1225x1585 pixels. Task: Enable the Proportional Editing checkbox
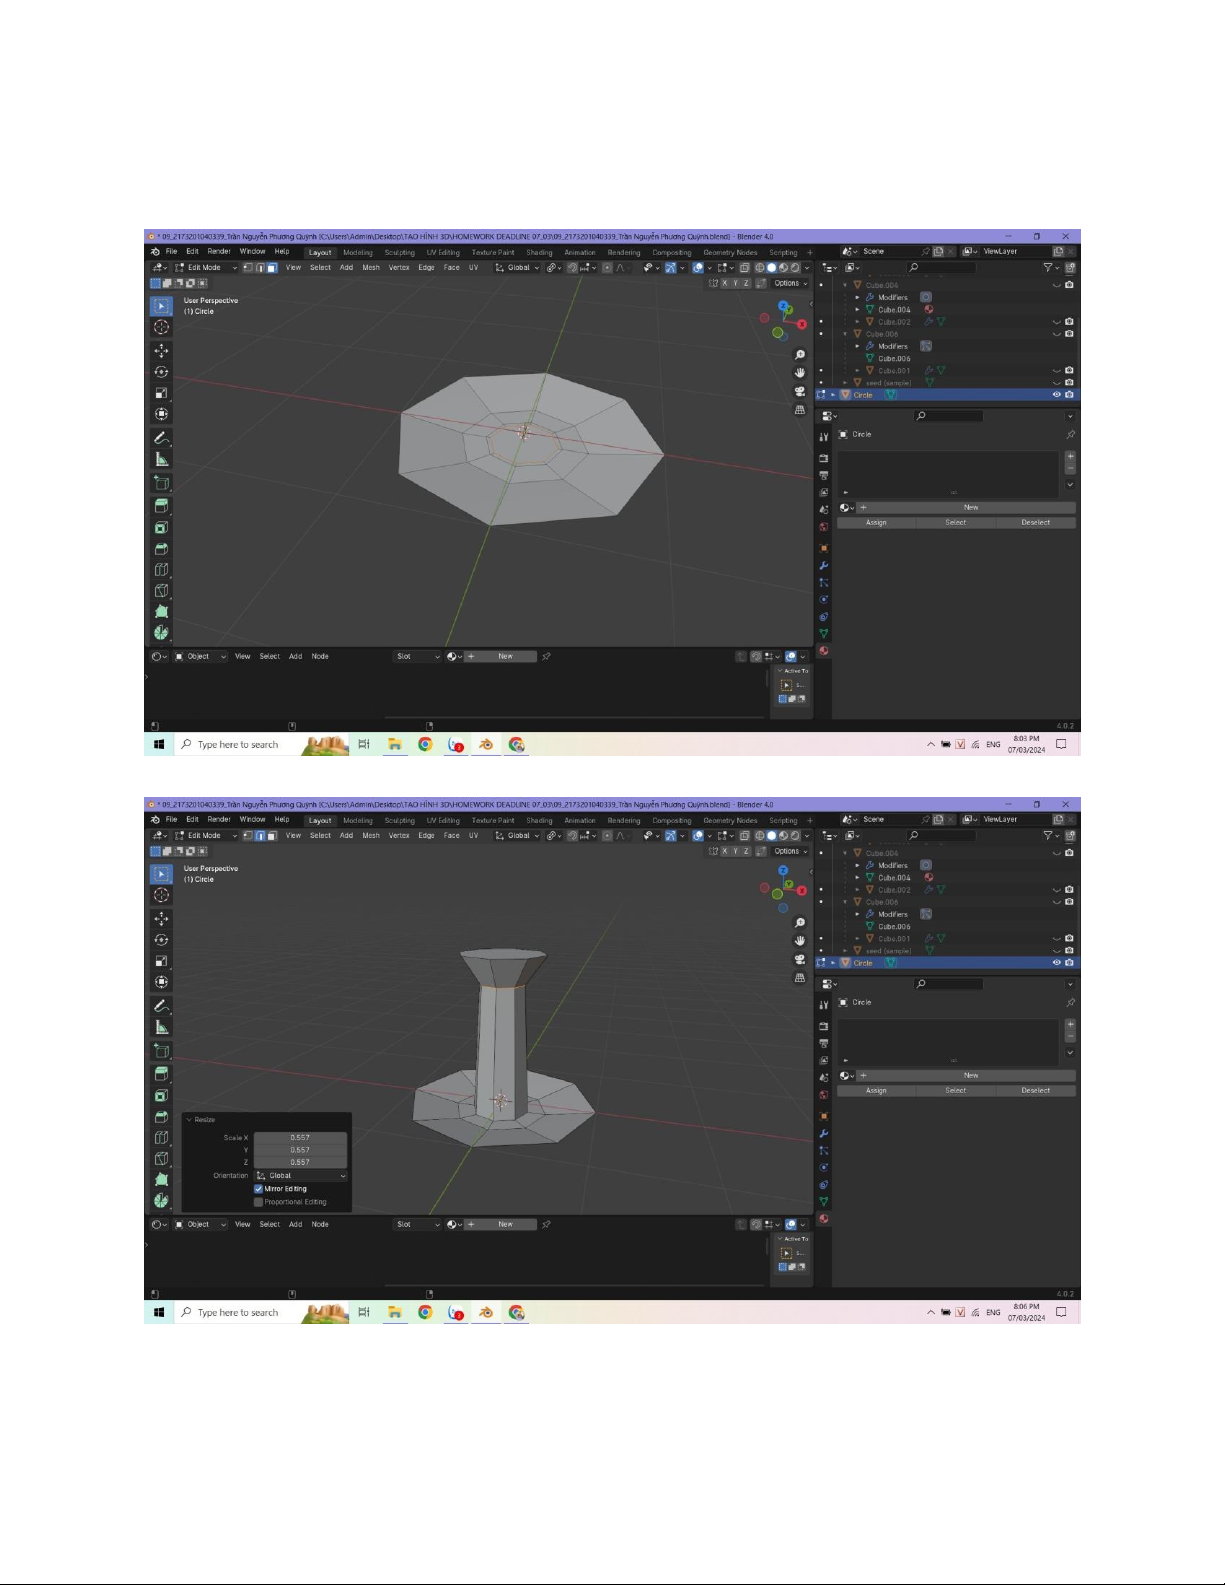point(259,1202)
